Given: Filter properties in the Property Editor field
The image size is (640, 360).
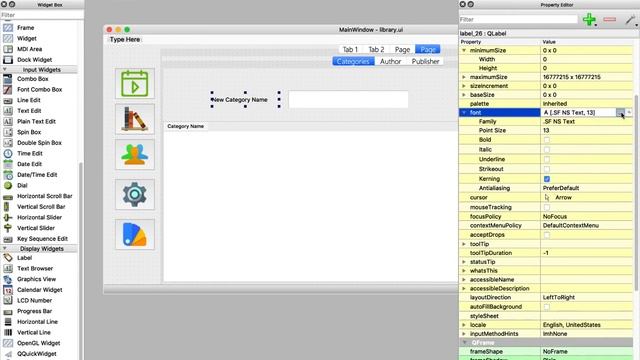Looking at the screenshot, I should 519,20.
